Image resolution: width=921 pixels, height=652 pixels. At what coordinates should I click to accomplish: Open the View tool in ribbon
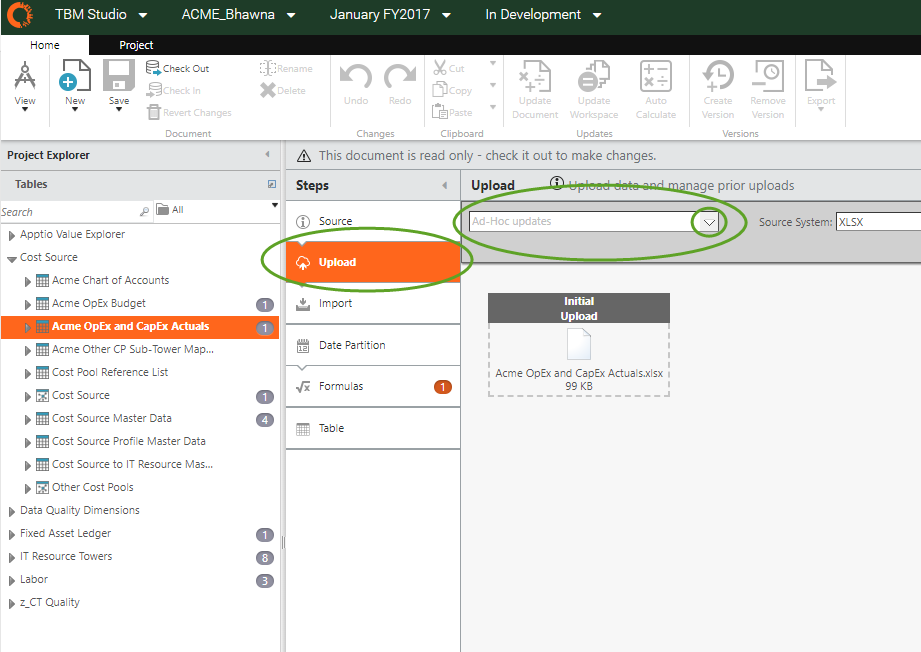pyautogui.click(x=25, y=85)
